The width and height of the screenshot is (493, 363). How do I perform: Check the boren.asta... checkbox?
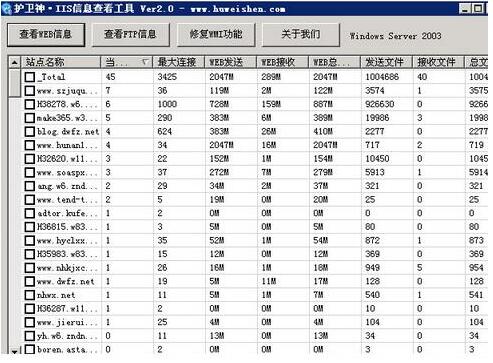(30, 350)
